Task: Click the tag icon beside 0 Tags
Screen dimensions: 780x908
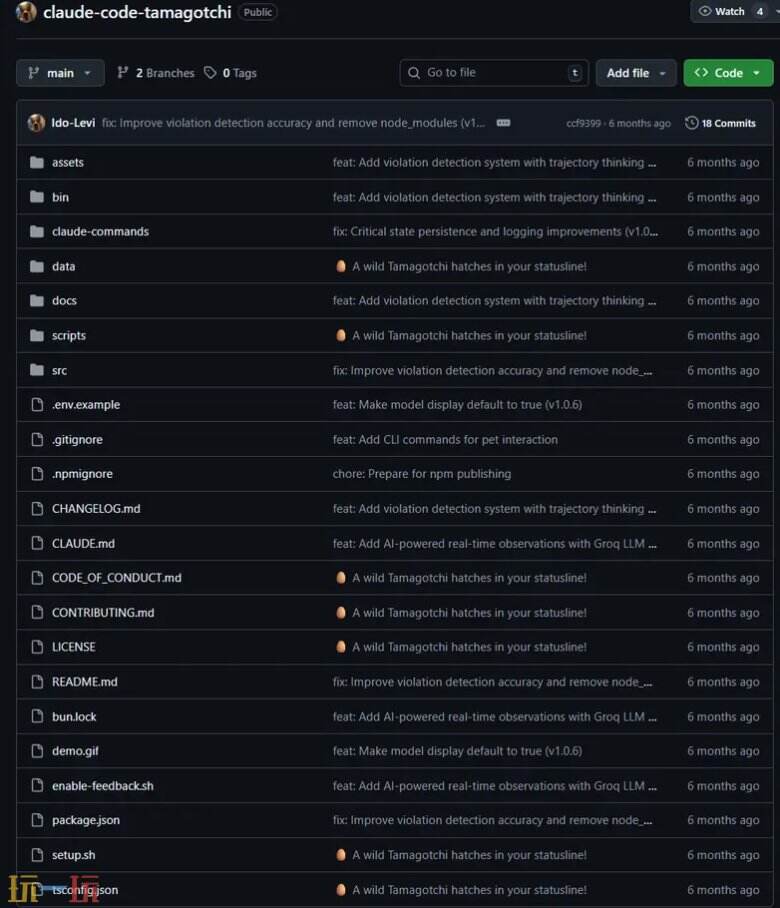Action: 210,73
